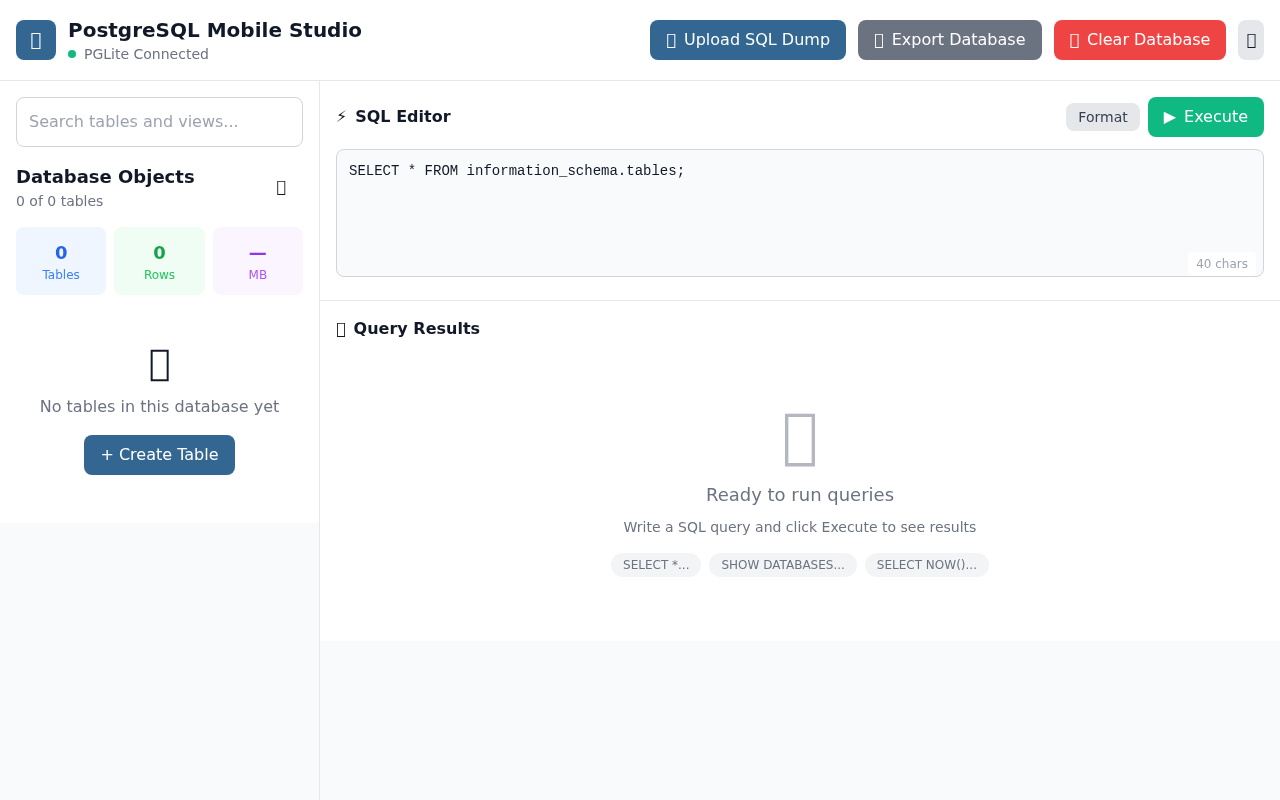Toggle the app theme using the header switch

click(1250, 40)
